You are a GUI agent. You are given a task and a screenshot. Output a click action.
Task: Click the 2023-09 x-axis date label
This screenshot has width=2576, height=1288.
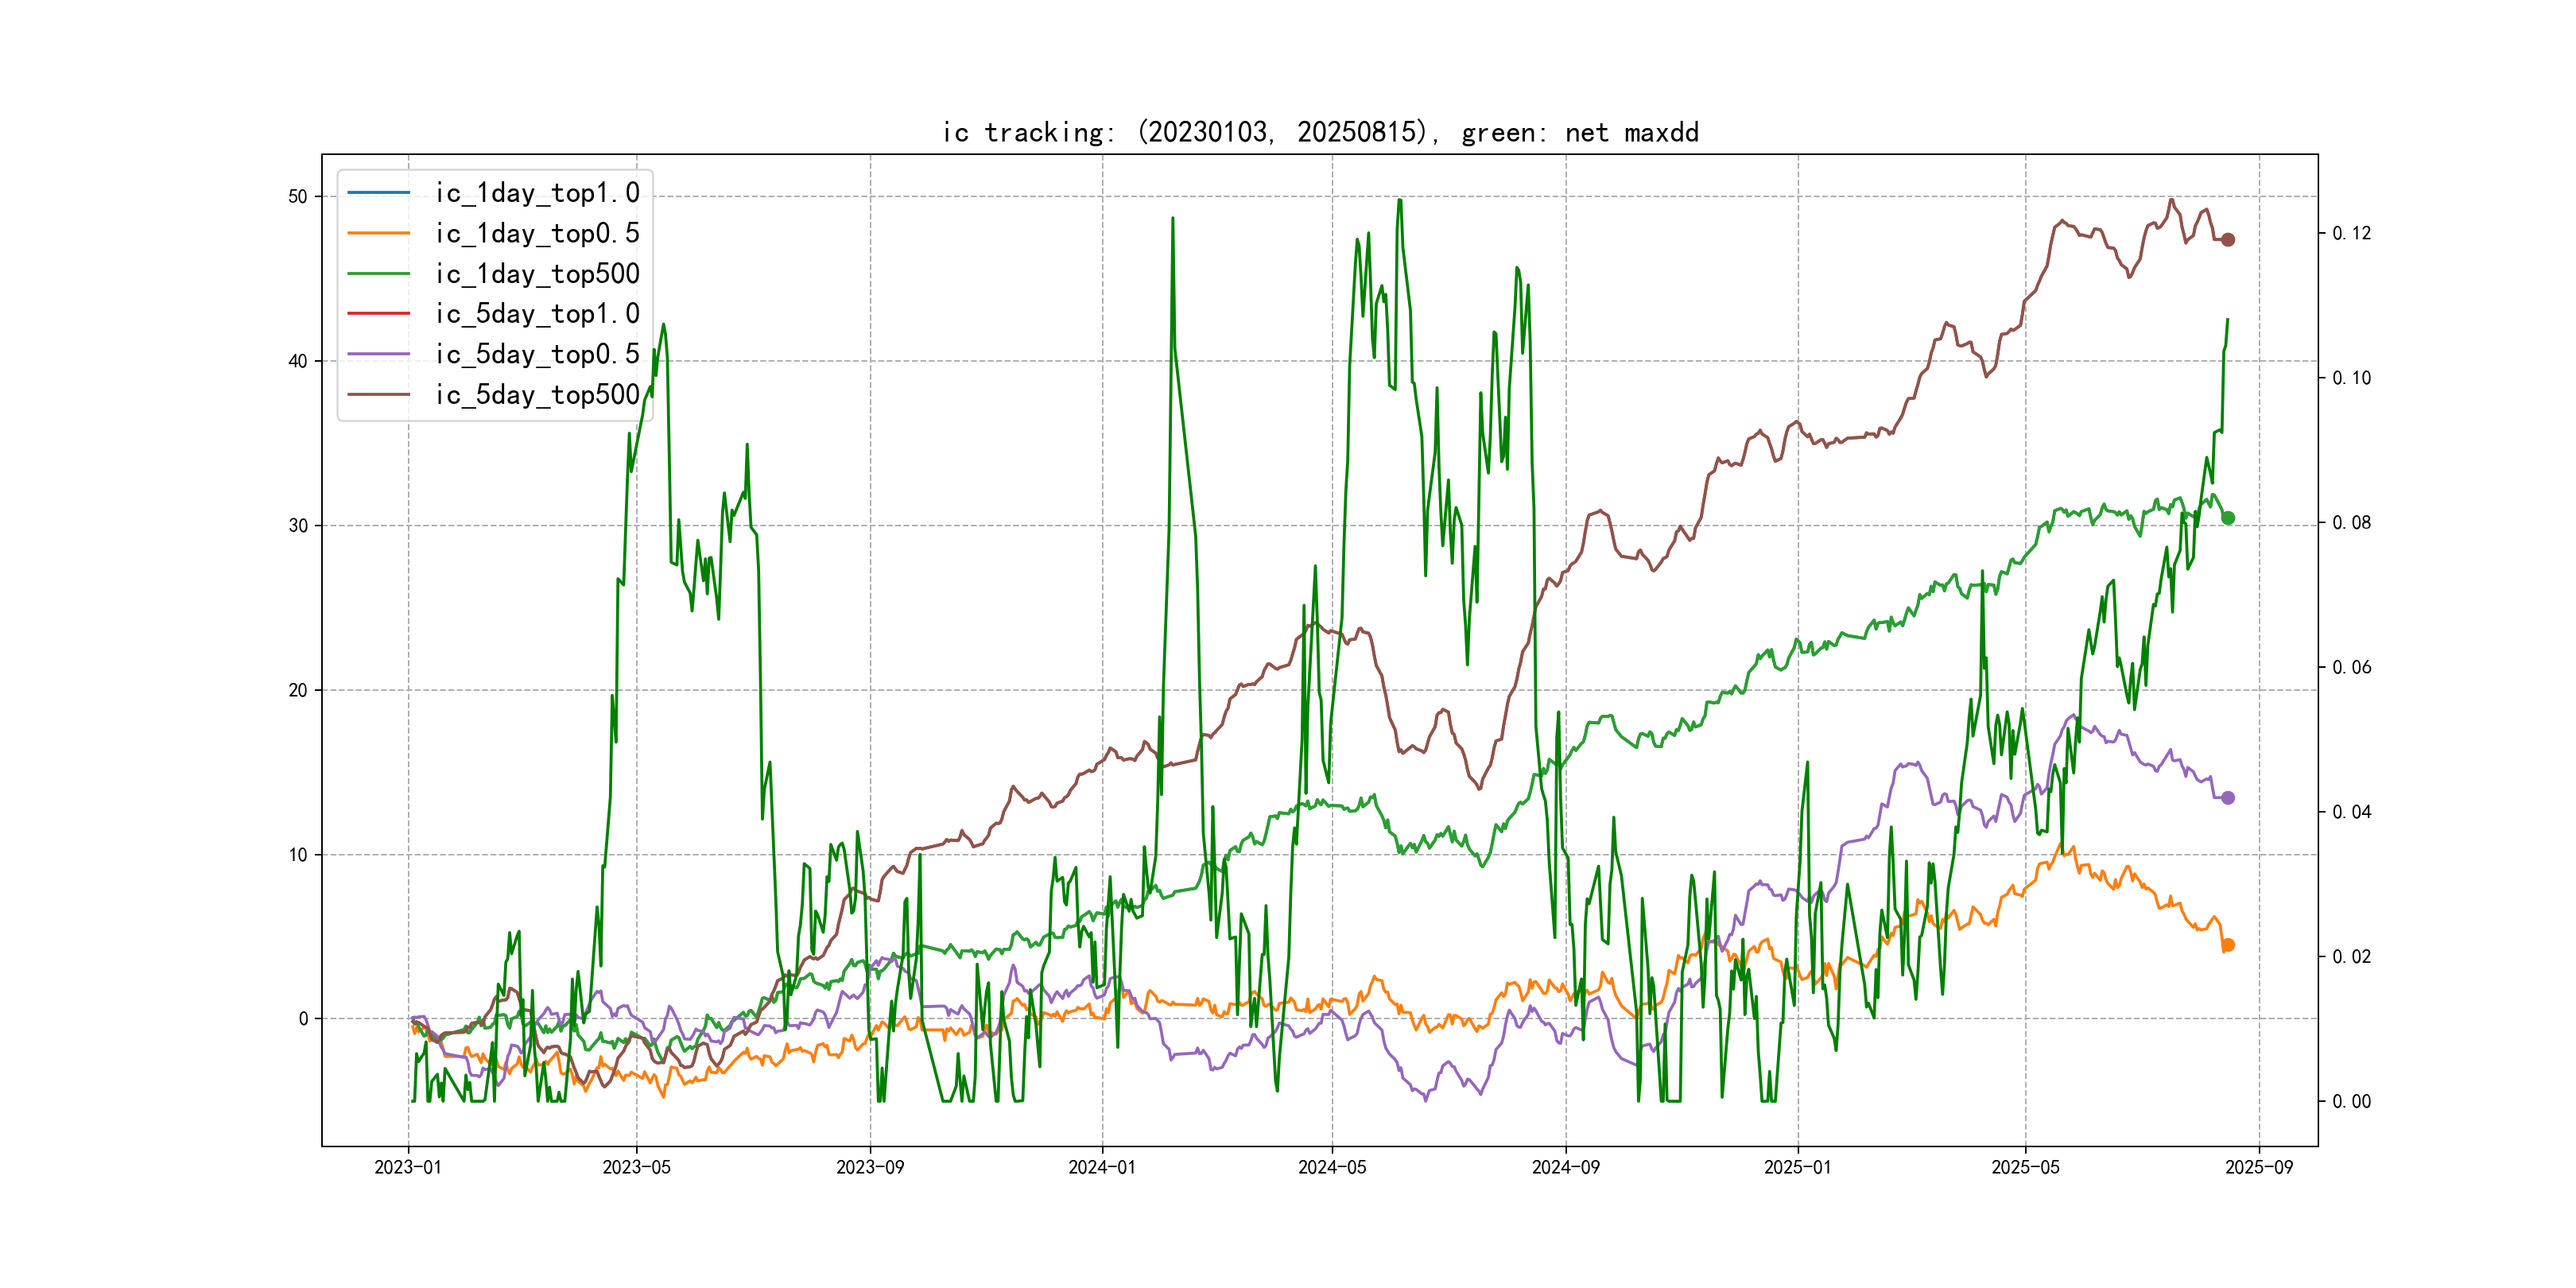(x=870, y=1167)
